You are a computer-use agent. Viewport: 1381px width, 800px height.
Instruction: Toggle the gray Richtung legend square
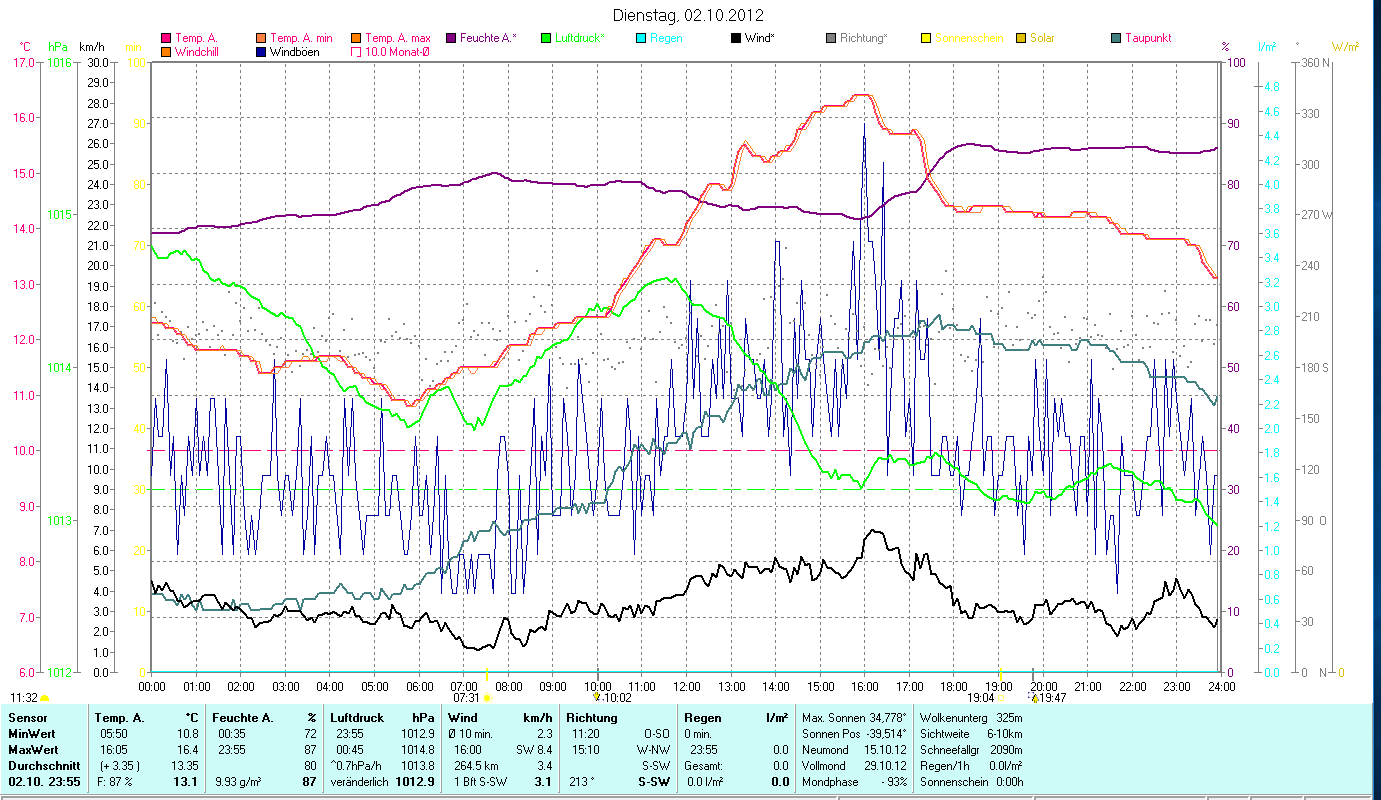point(831,38)
